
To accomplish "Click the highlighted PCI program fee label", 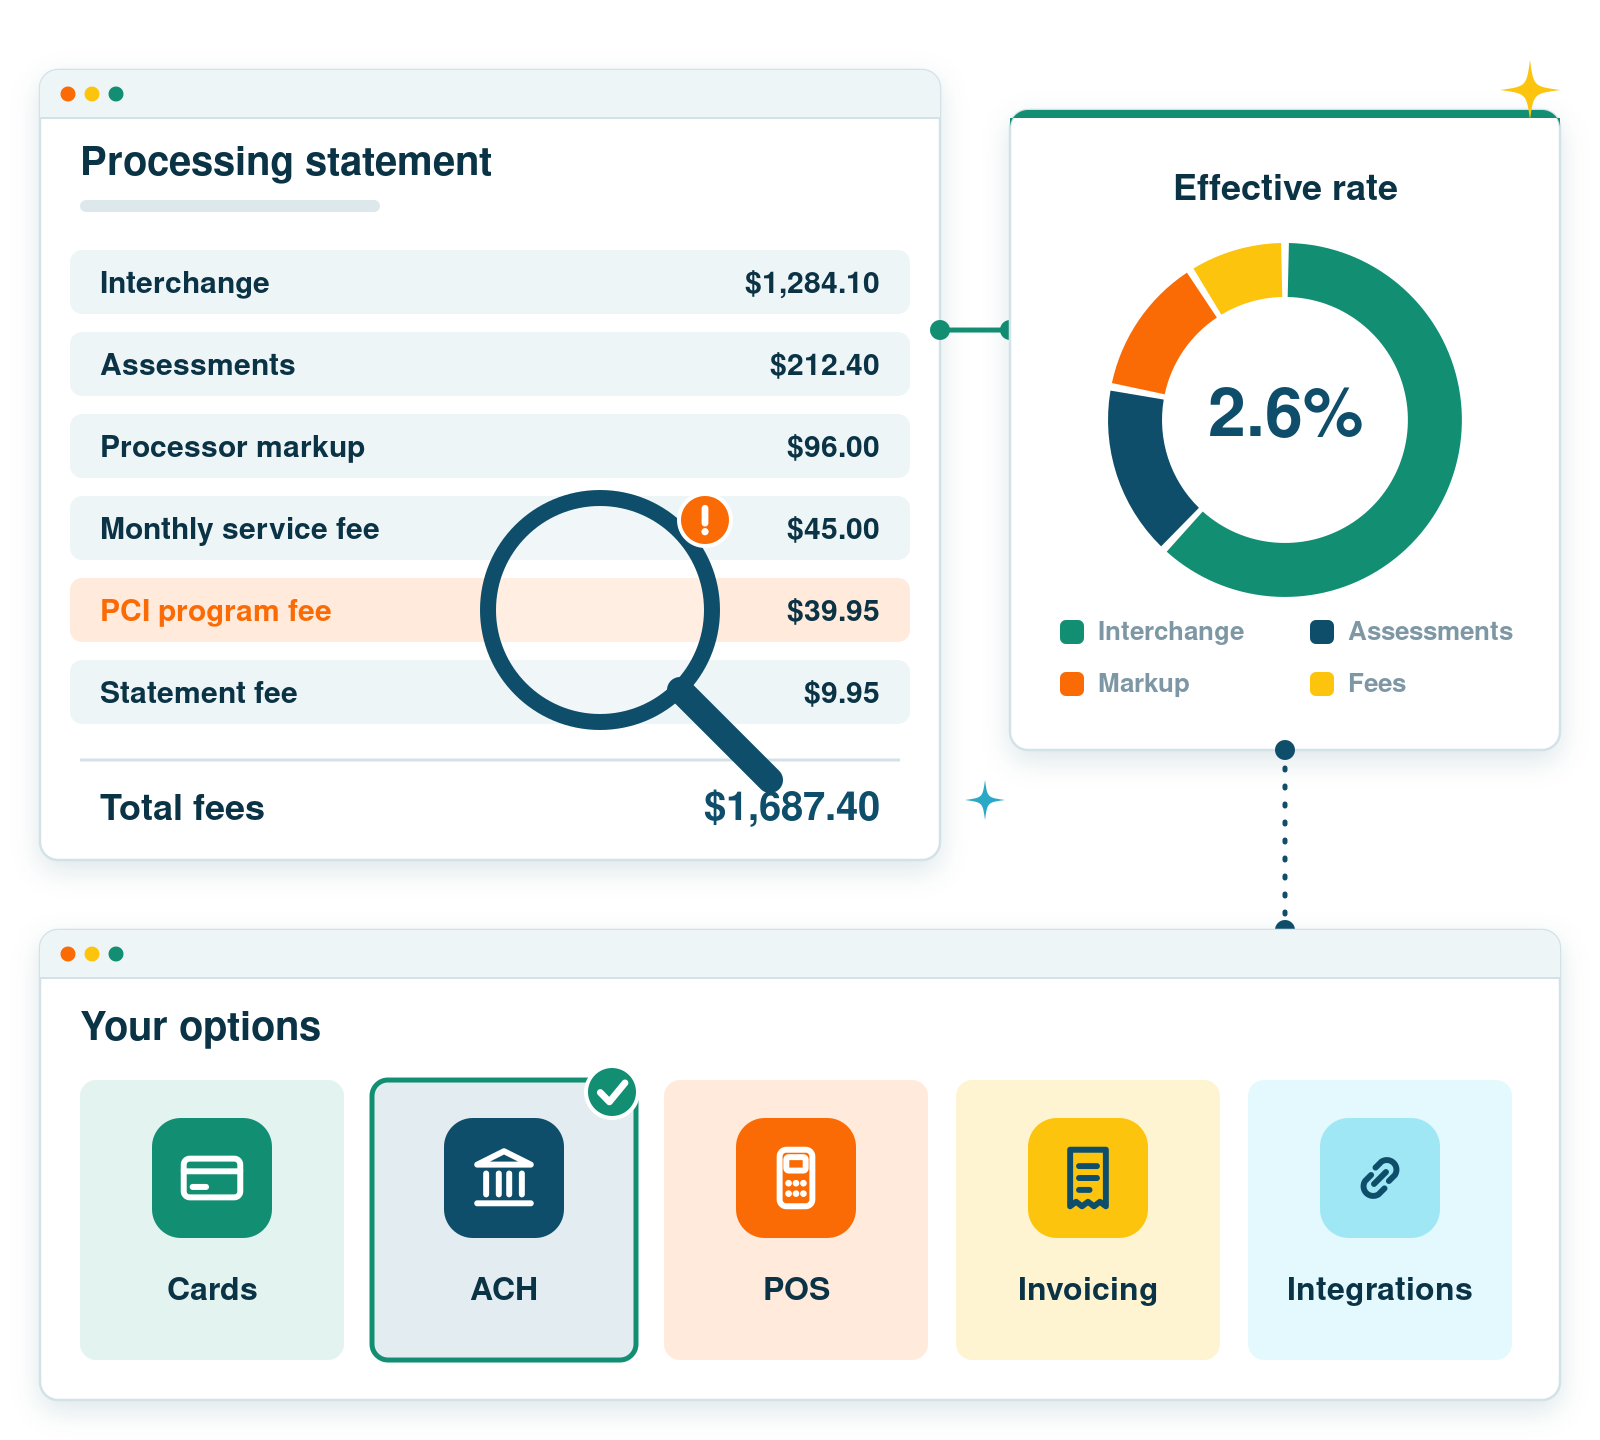I will click(x=216, y=611).
